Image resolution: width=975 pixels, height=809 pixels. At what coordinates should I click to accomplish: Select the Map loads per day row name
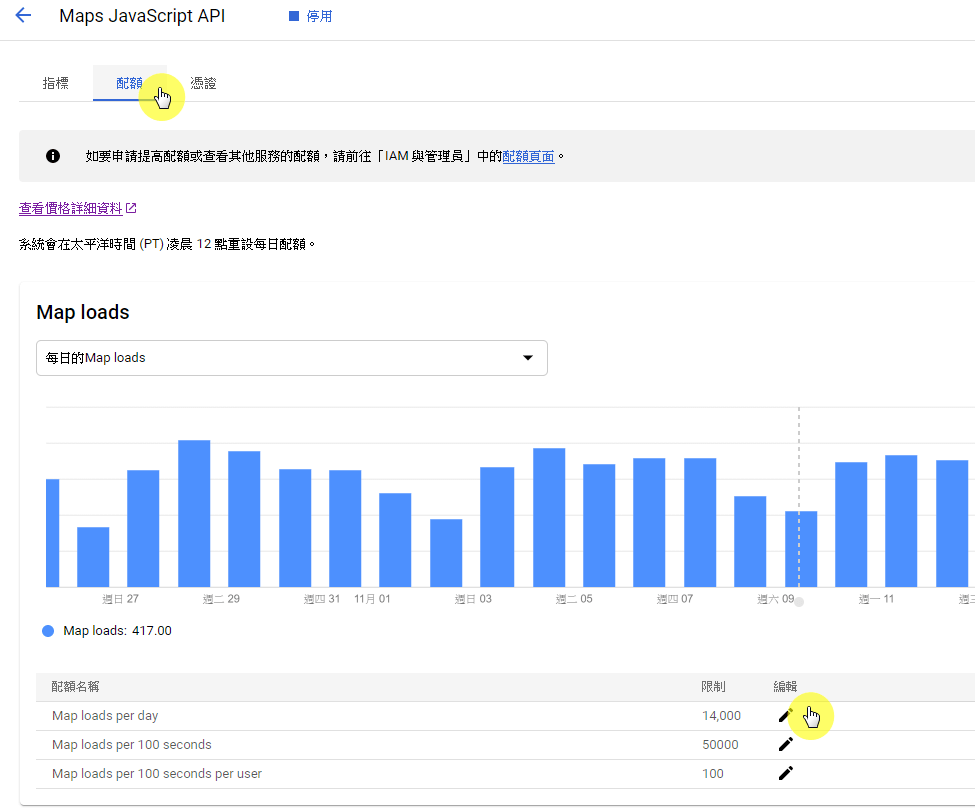(x=105, y=716)
